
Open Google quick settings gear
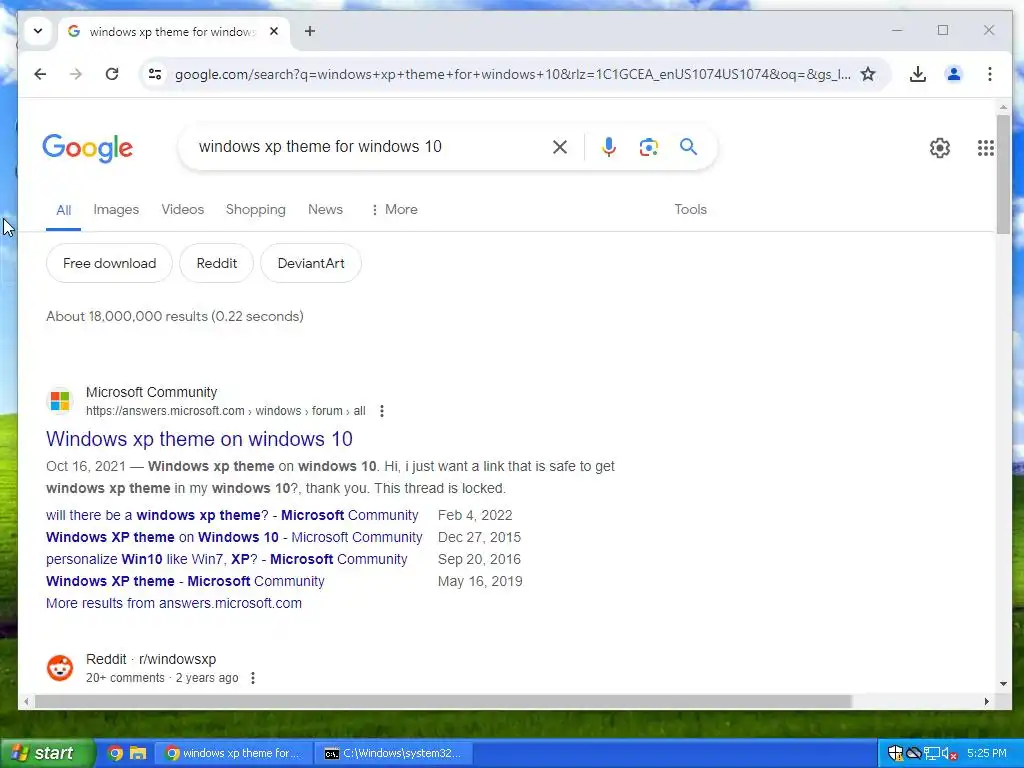point(939,148)
